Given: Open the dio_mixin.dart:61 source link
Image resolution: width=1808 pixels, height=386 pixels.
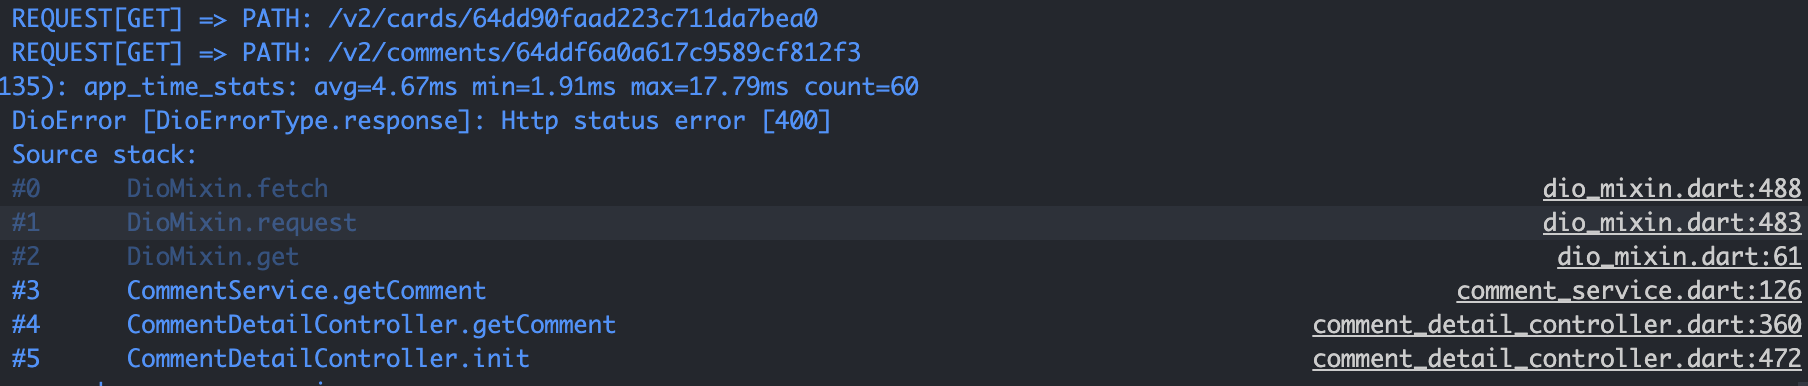Looking at the screenshot, I should pyautogui.click(x=1679, y=256).
